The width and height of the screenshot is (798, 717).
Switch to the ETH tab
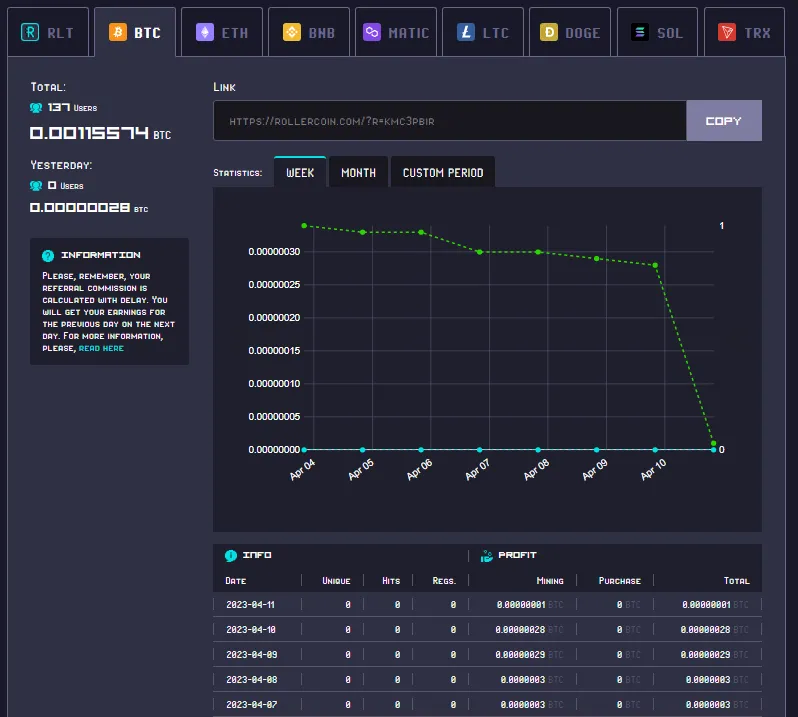point(222,32)
